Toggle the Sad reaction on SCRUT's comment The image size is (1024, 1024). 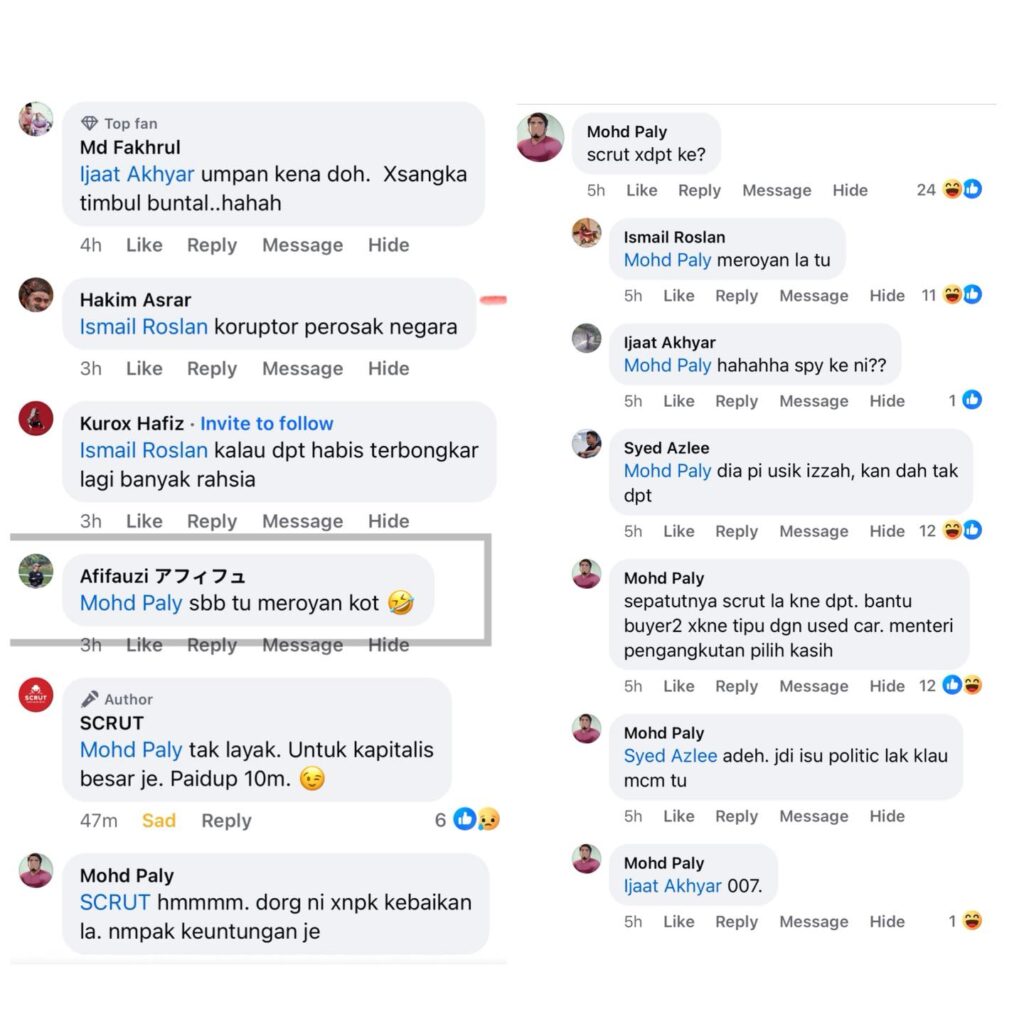point(159,820)
